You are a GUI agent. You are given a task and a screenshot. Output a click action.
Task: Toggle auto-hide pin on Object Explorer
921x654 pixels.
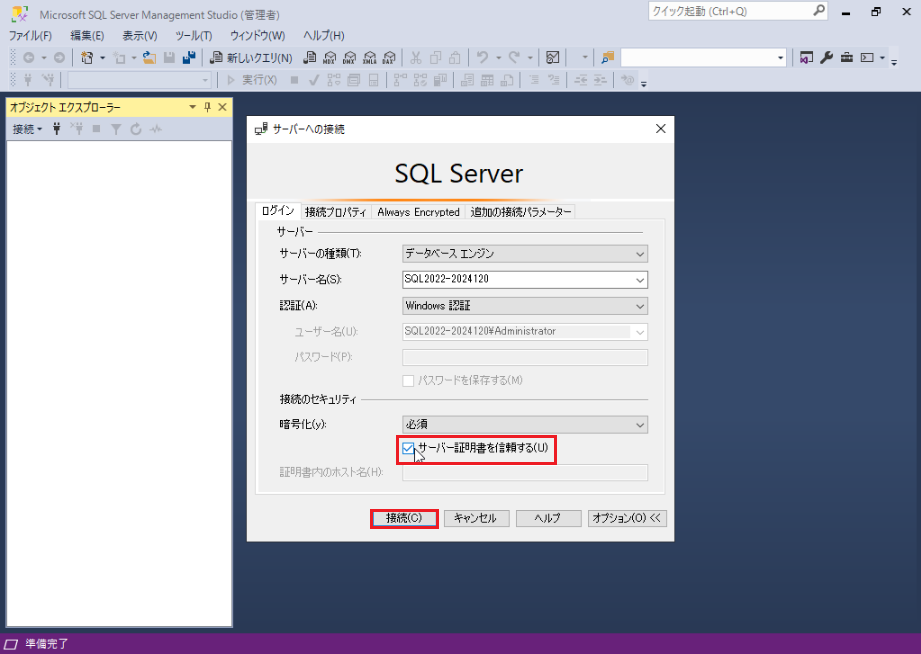[207, 107]
